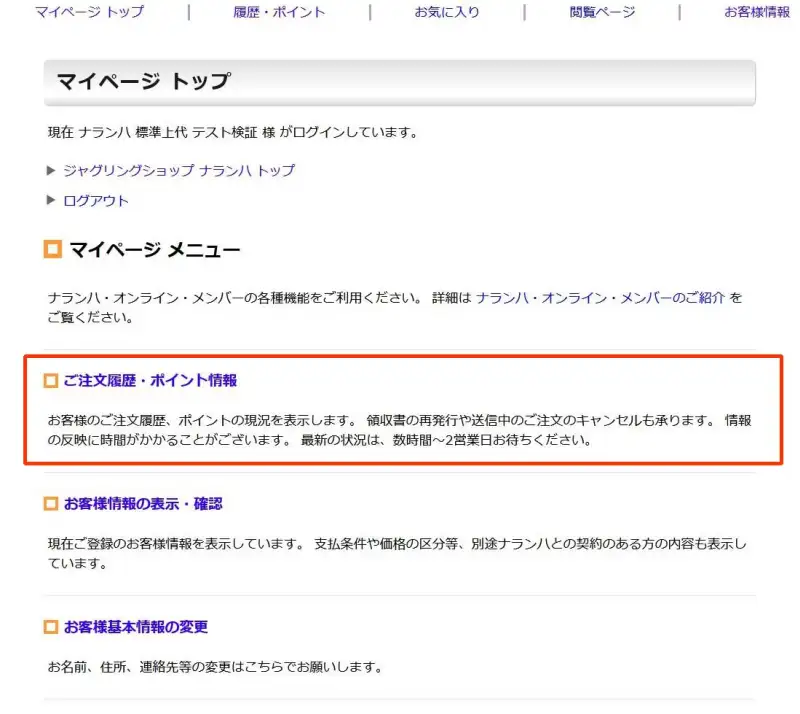This screenshot has width=800, height=714.
Task: Click description starting お客様のご注文履歴、ポイントの現況
Action: 399,430
